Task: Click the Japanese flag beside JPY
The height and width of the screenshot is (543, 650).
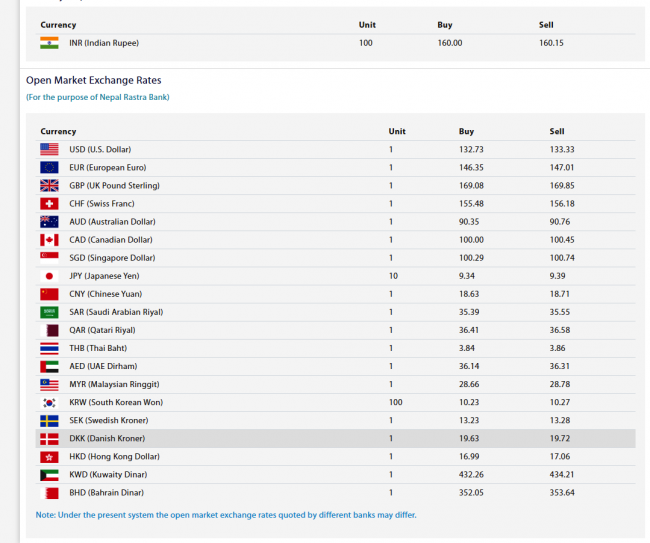Action: click(x=49, y=276)
